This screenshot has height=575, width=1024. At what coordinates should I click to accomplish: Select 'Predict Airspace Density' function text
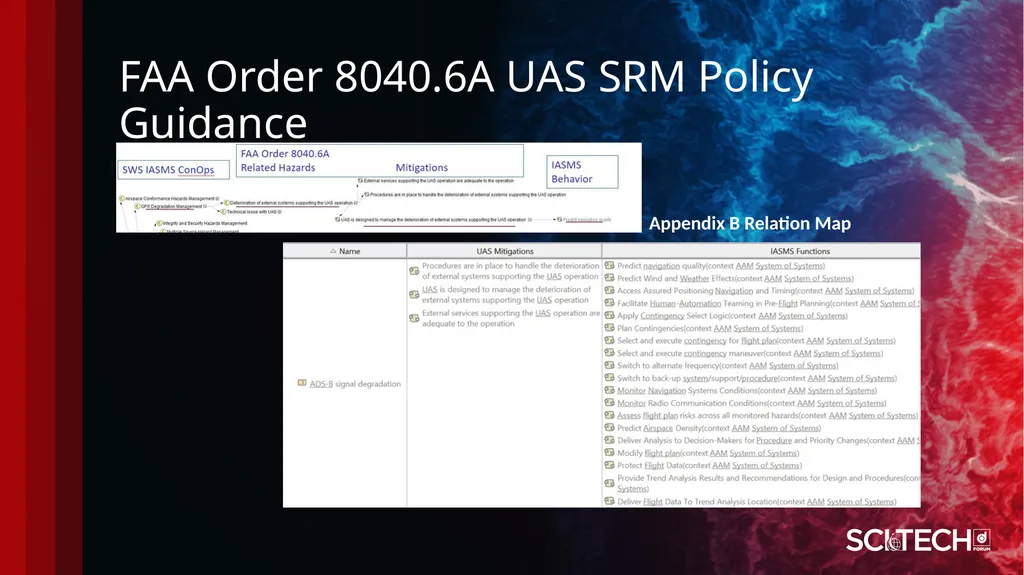660,428
